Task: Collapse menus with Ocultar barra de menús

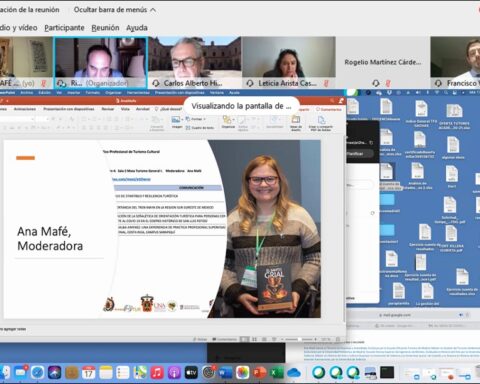Action: point(115,10)
